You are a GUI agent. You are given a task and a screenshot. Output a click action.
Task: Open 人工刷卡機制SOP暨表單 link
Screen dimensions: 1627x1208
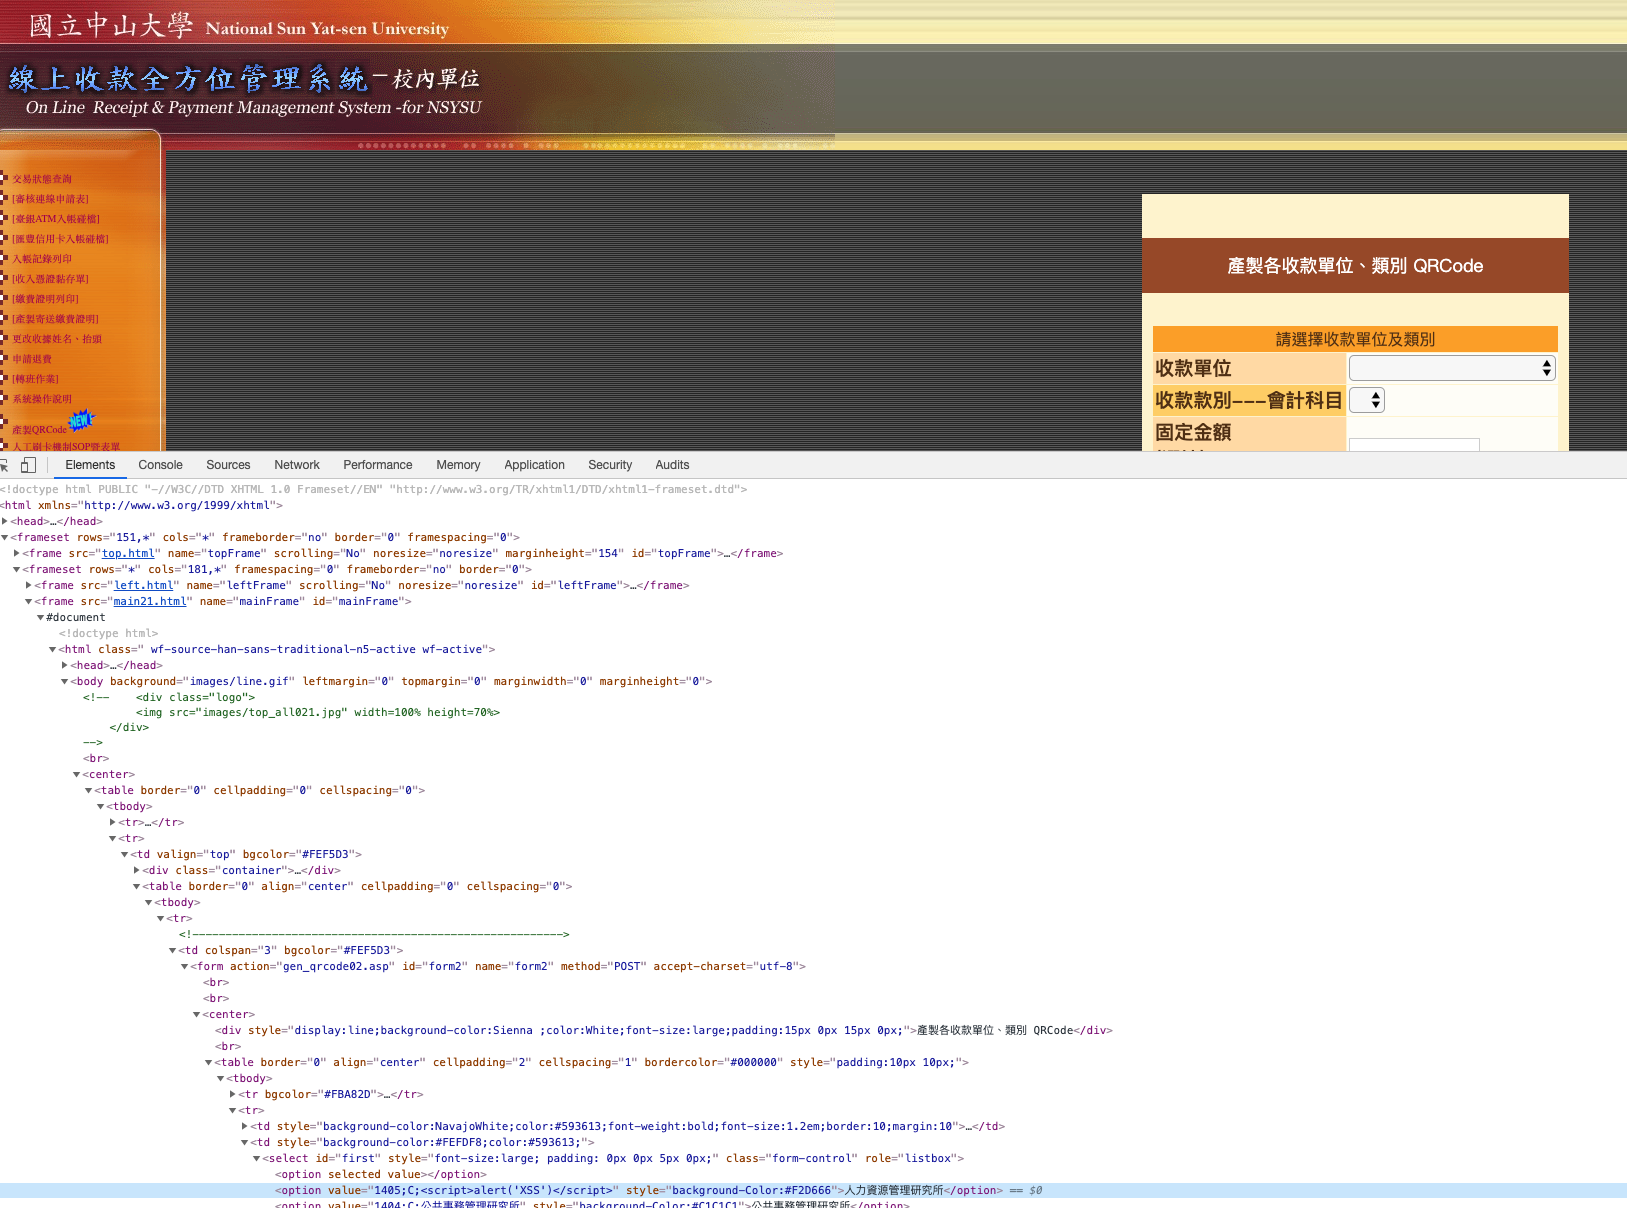coord(66,447)
